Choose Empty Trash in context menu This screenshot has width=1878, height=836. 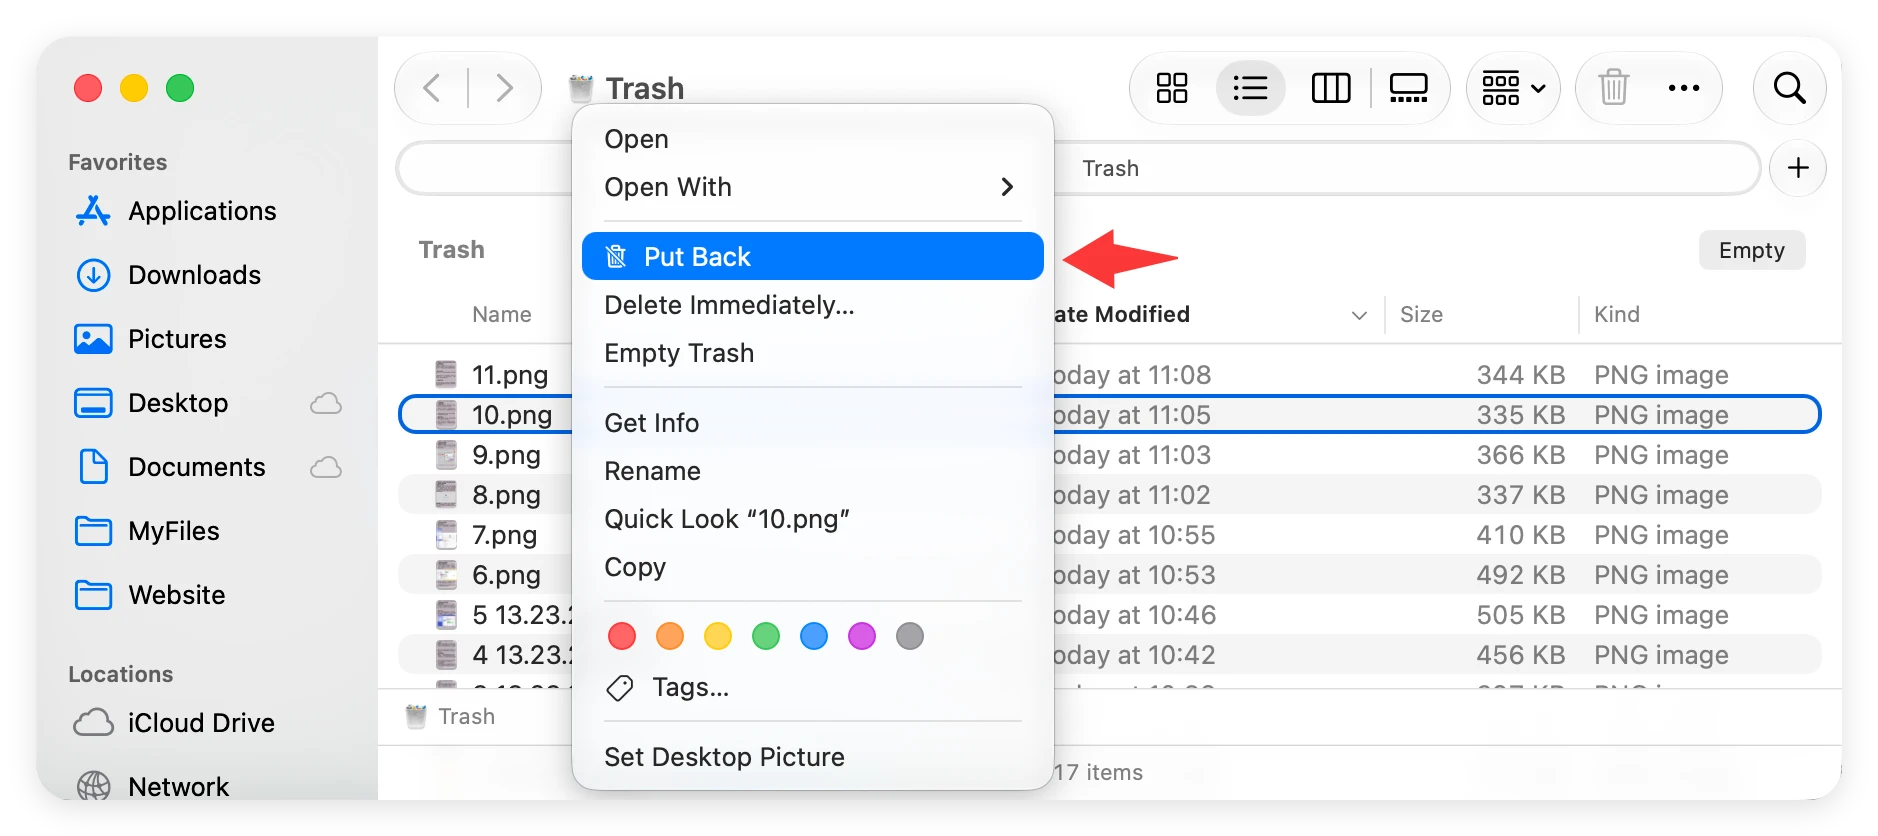click(x=812, y=353)
